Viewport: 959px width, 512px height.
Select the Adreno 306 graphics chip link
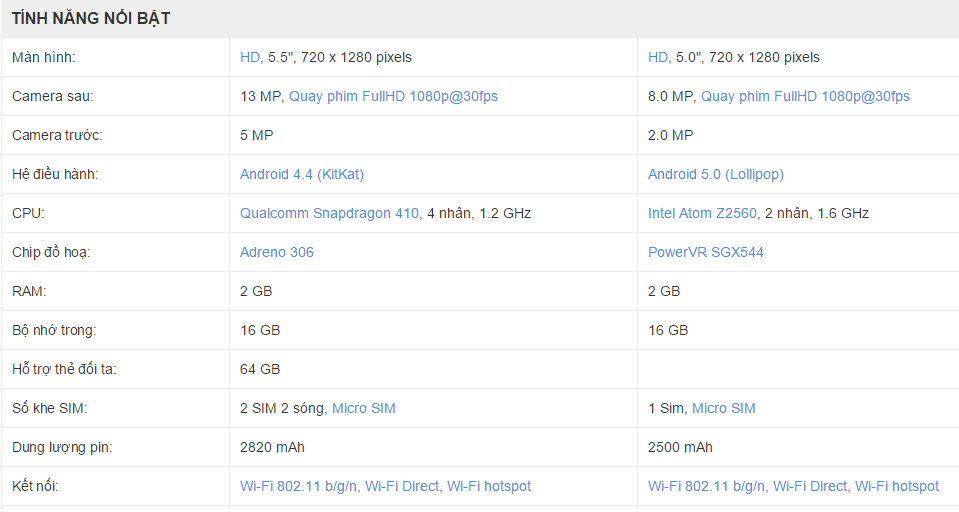277,252
